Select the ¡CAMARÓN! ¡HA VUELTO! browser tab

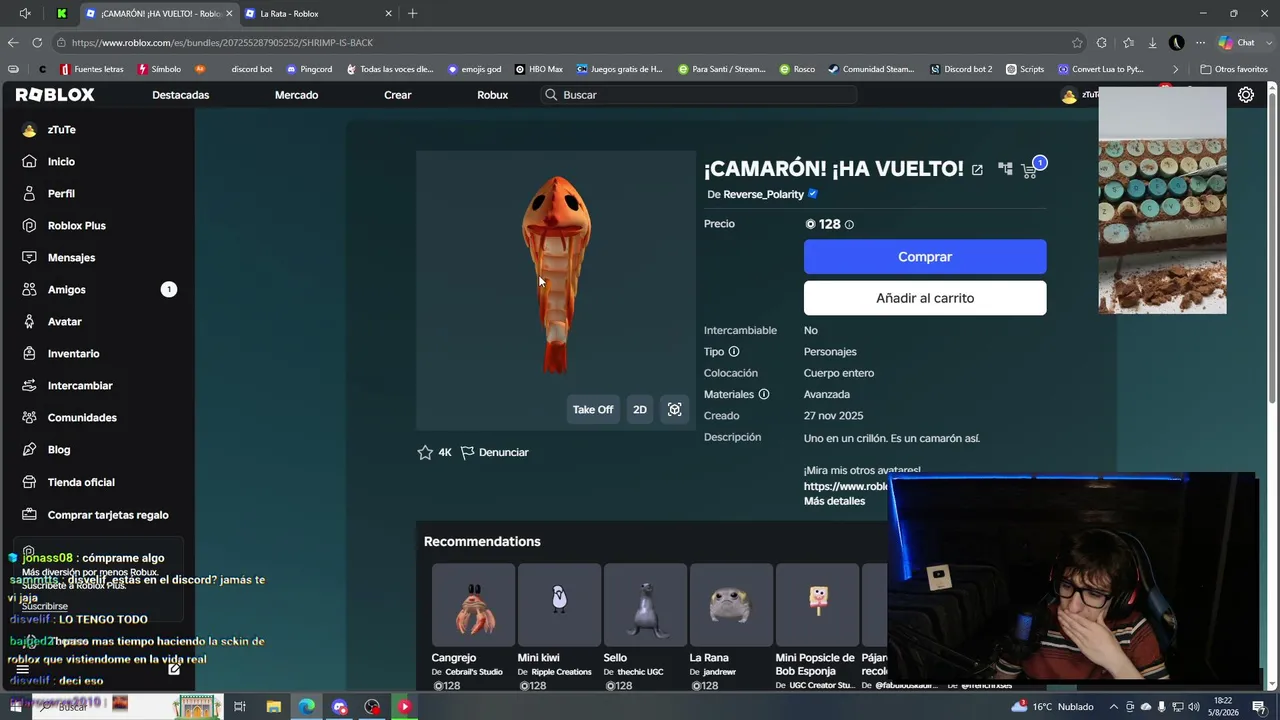click(x=158, y=14)
